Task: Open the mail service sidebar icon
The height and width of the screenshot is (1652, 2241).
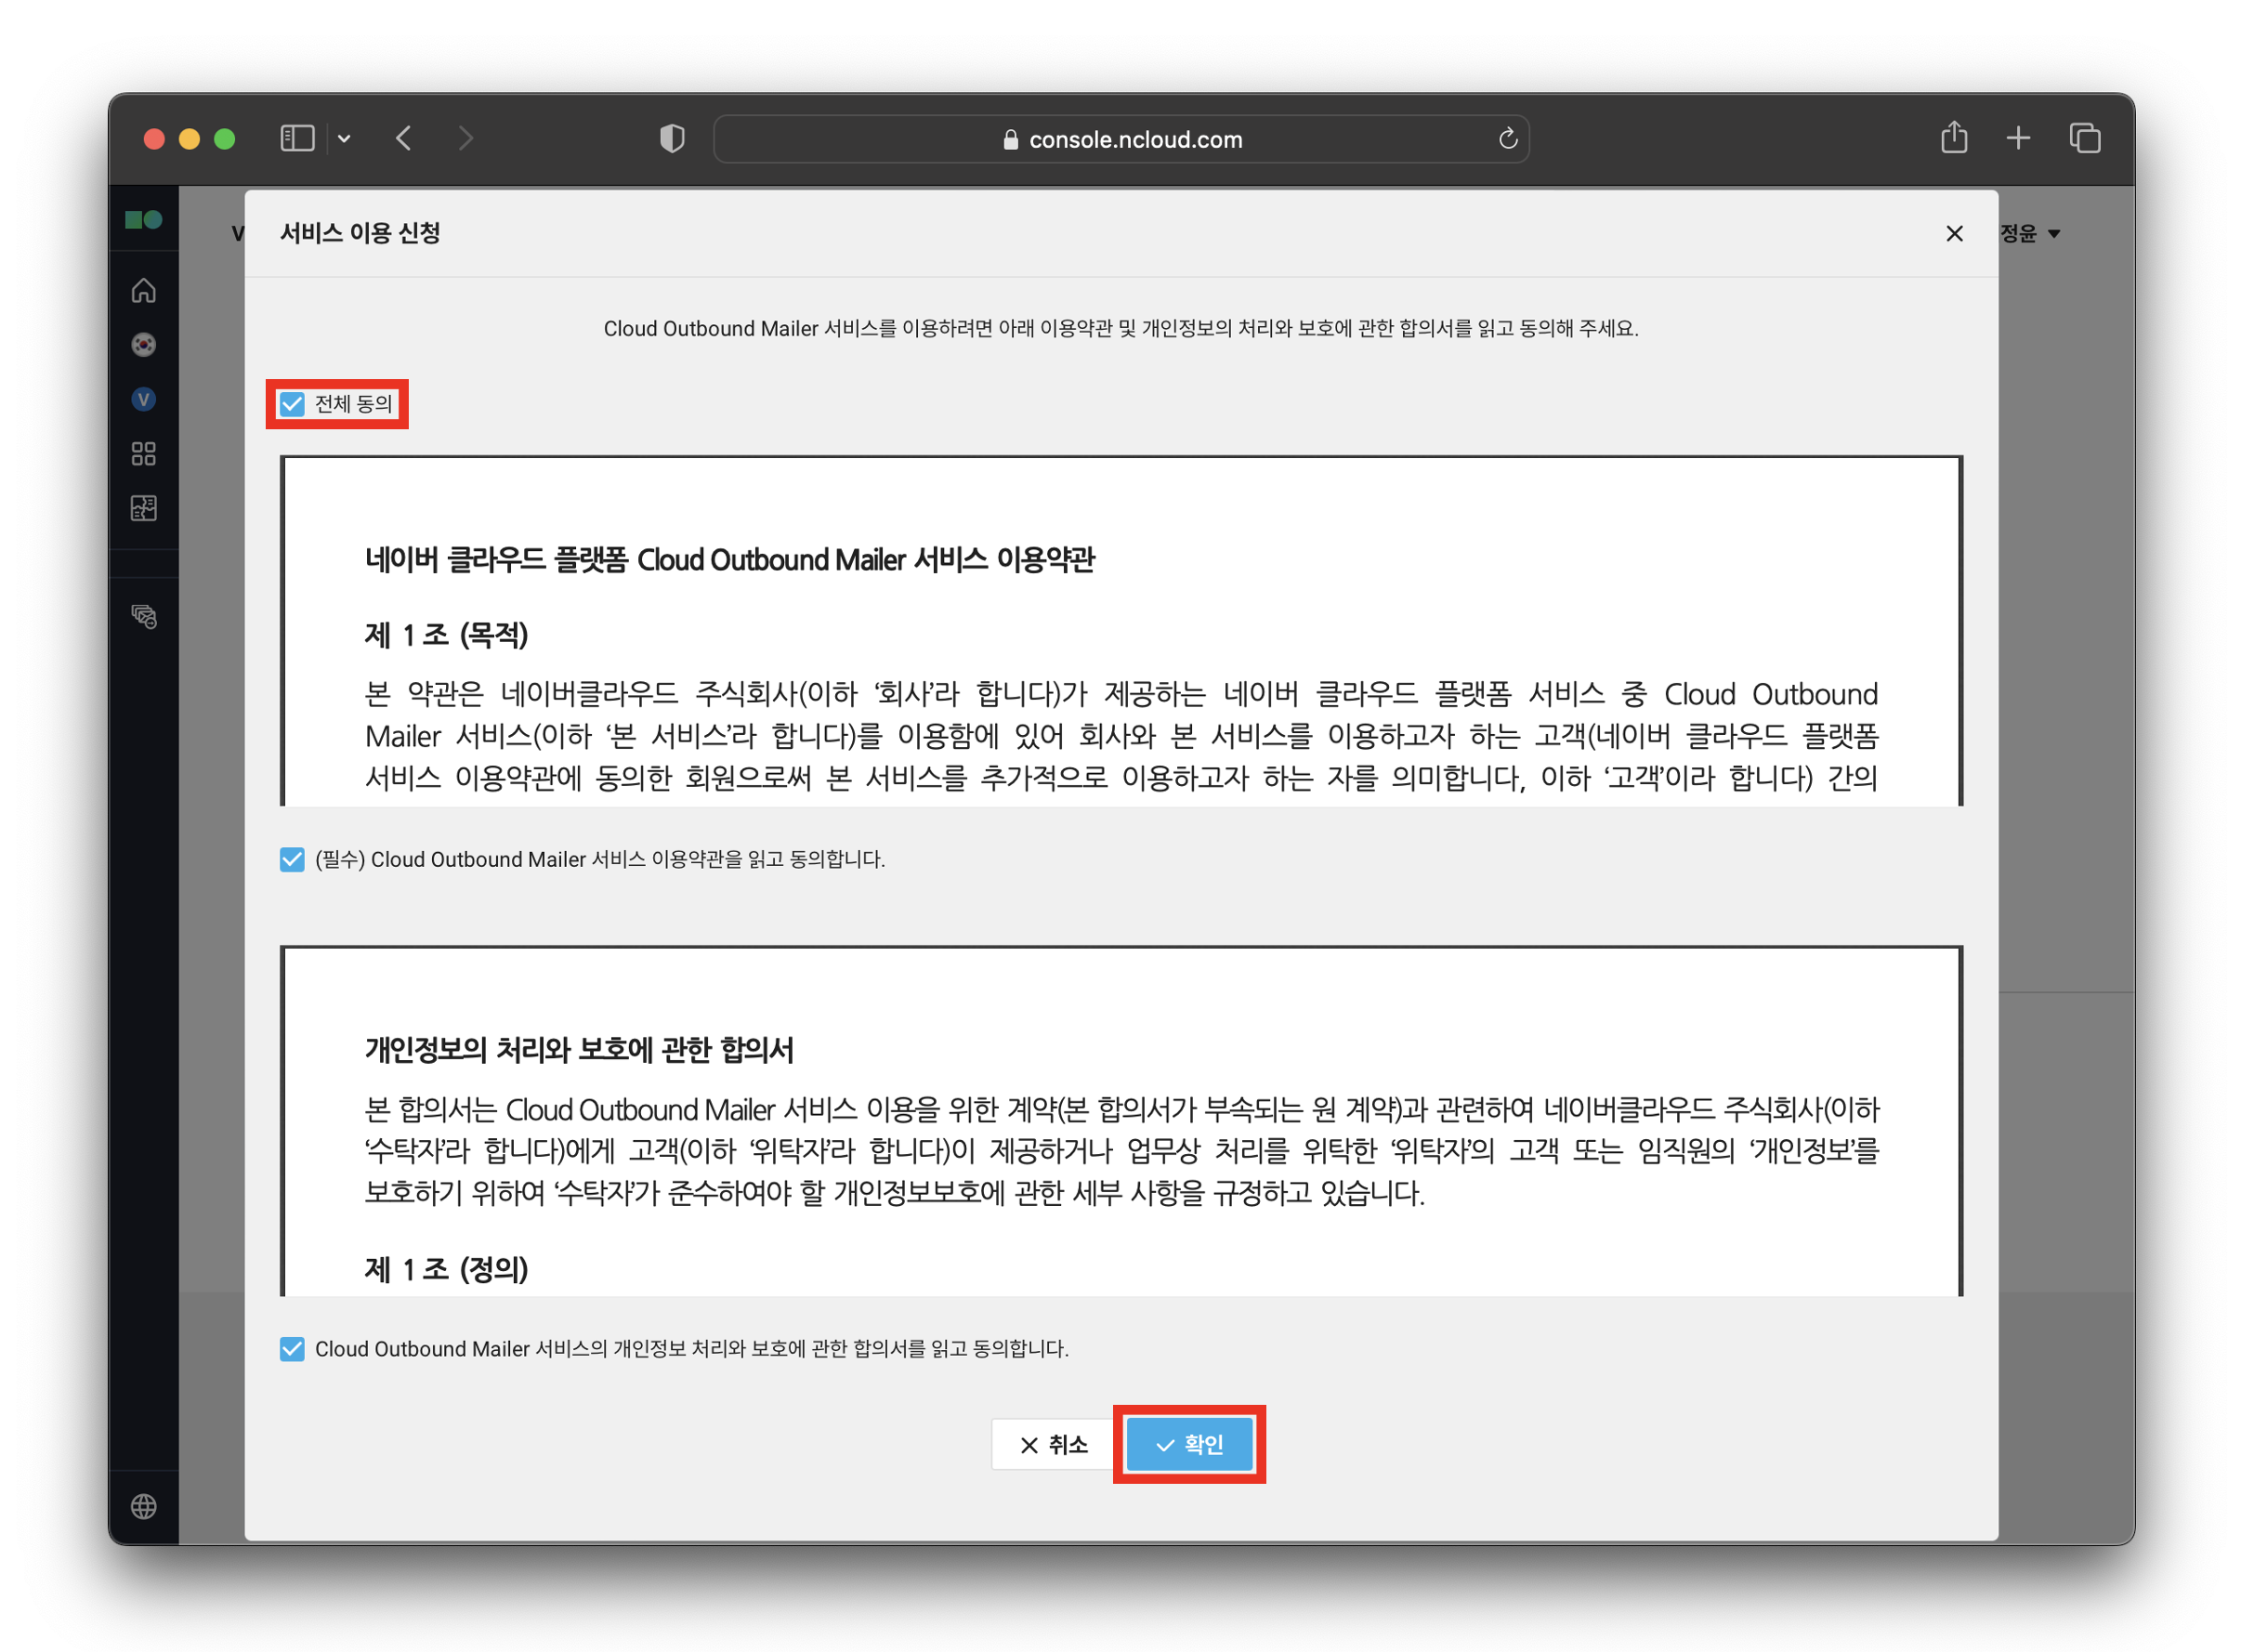Action: 144,616
